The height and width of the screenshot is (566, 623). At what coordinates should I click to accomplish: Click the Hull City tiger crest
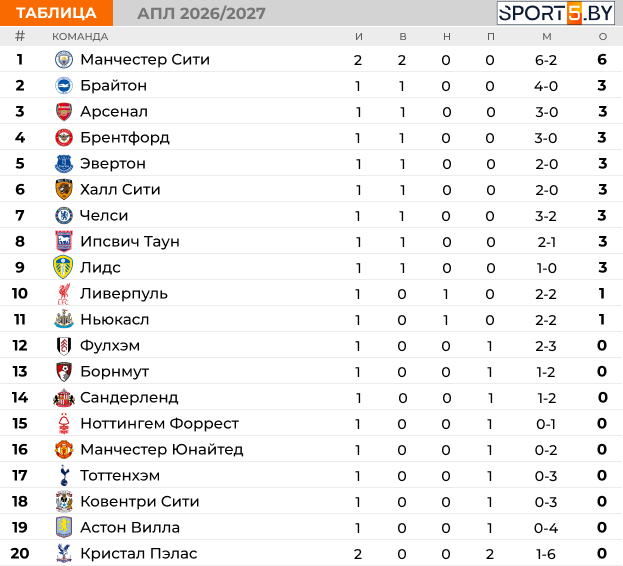tap(64, 189)
